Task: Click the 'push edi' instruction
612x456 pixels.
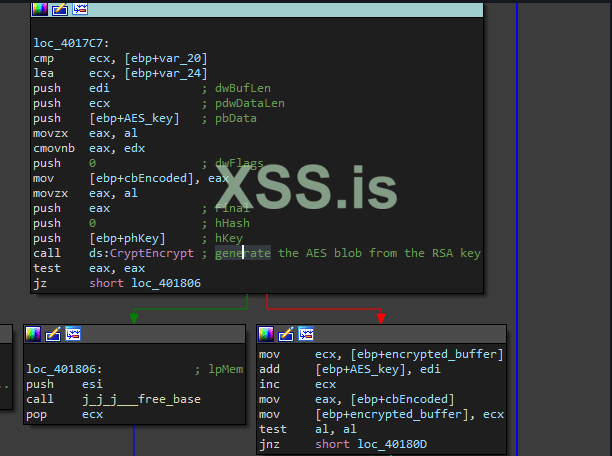Action: (71, 88)
